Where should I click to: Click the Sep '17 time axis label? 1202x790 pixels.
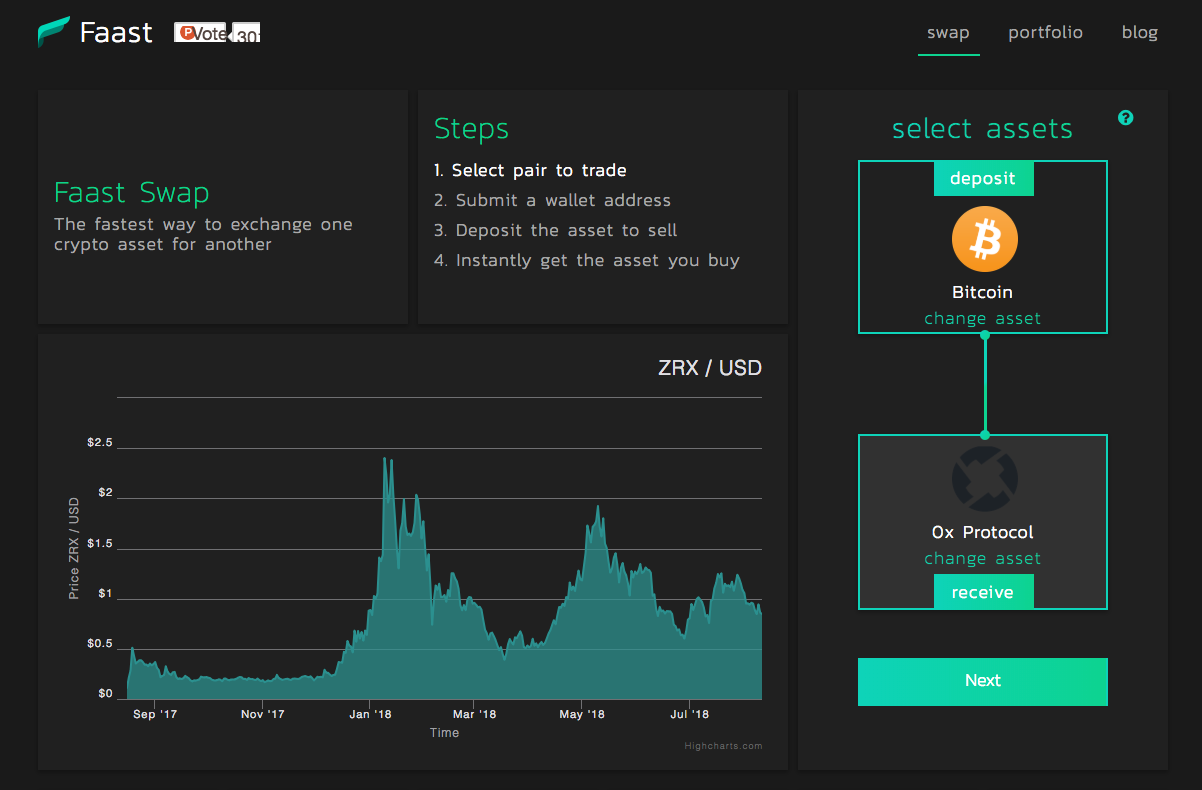click(155, 714)
